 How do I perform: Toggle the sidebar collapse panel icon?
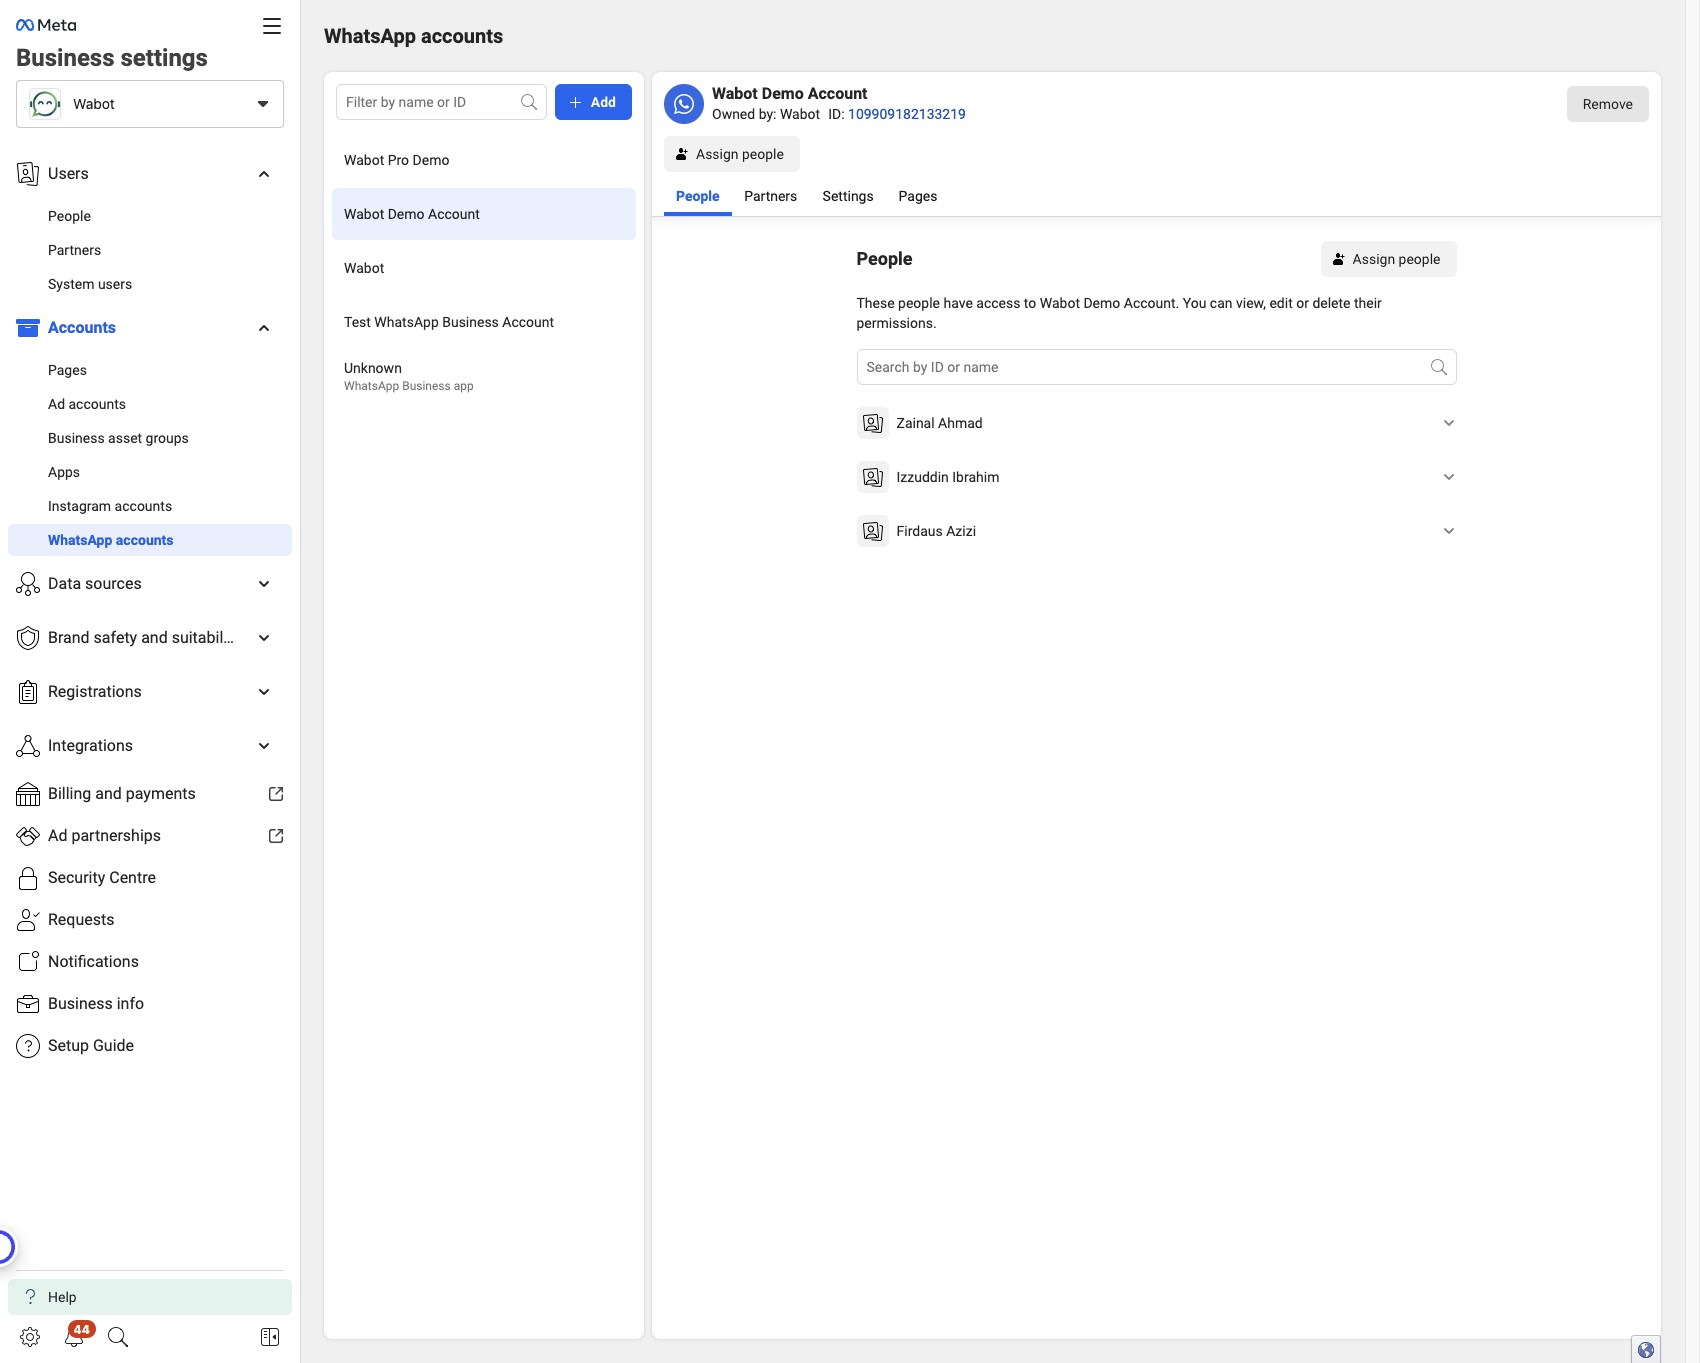(x=270, y=1337)
